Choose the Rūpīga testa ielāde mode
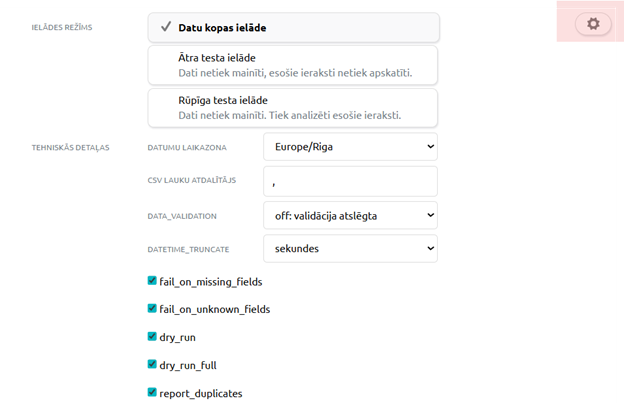Image resolution: width=624 pixels, height=403 pixels. tap(293, 108)
